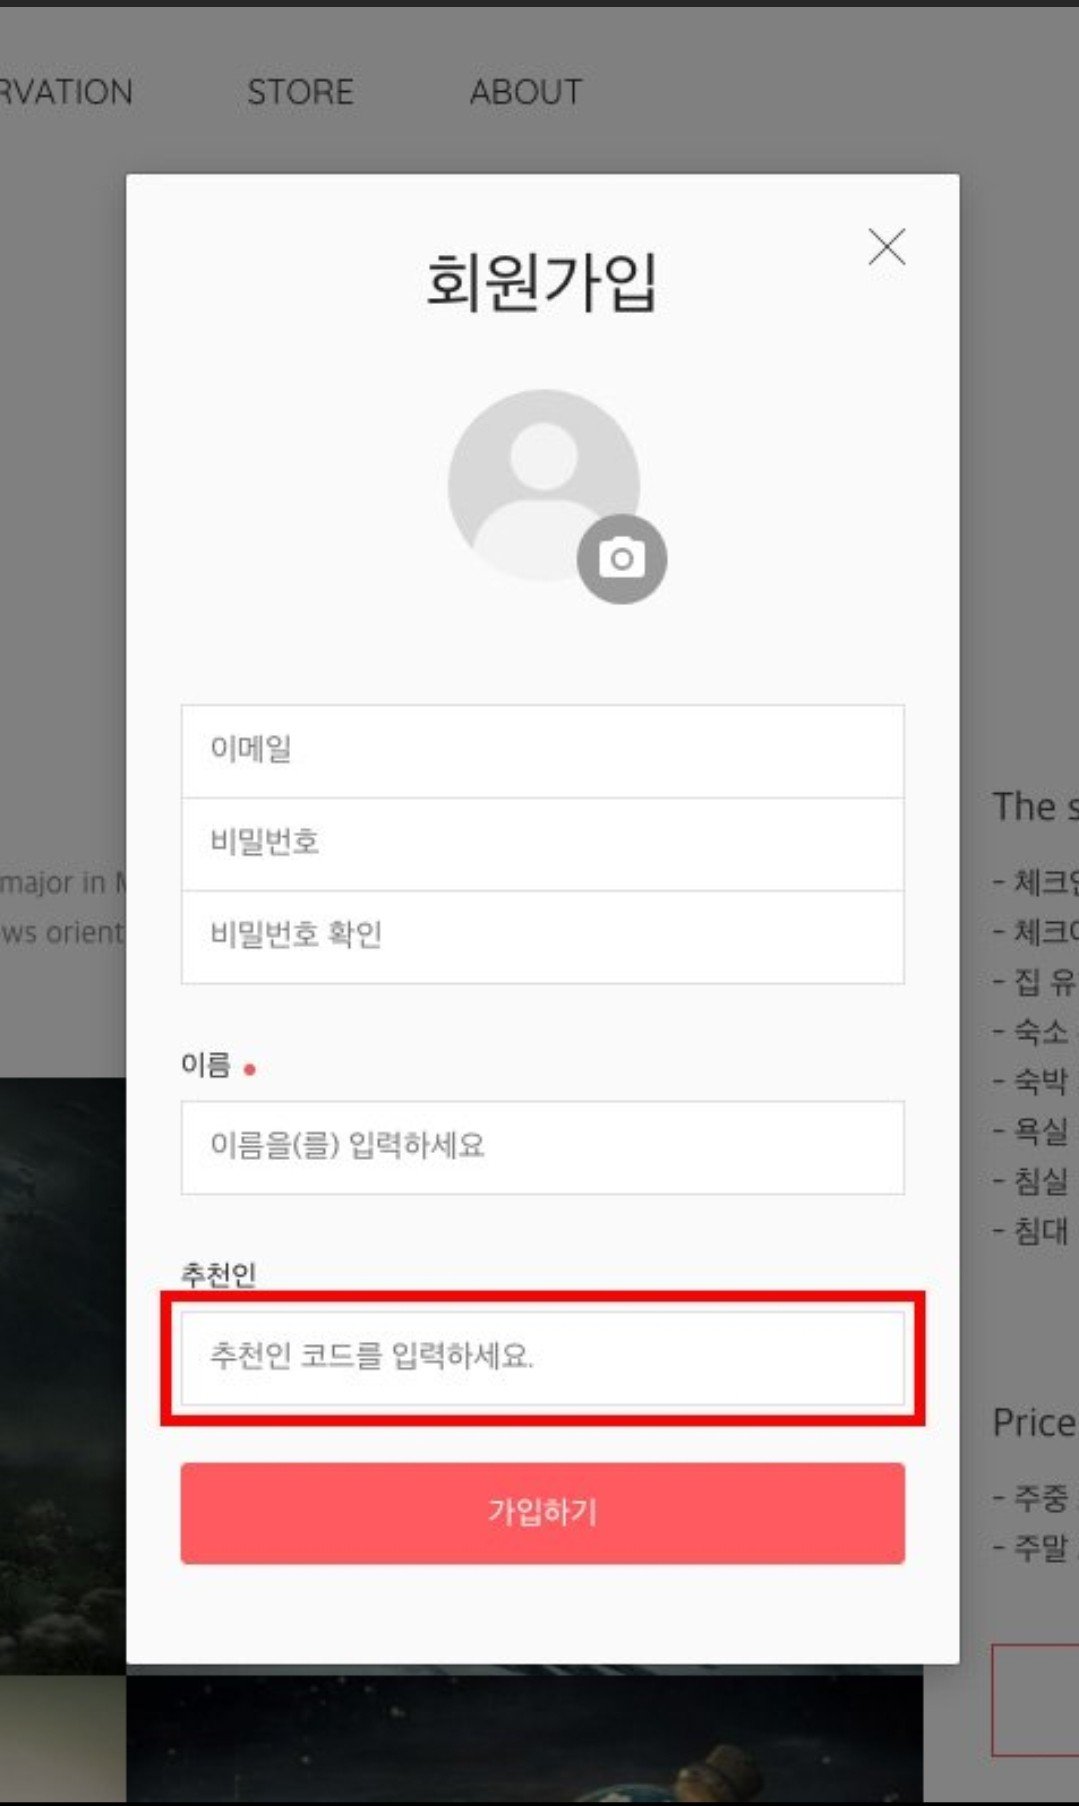
Task: Open the STORE menu item
Action: click(300, 92)
